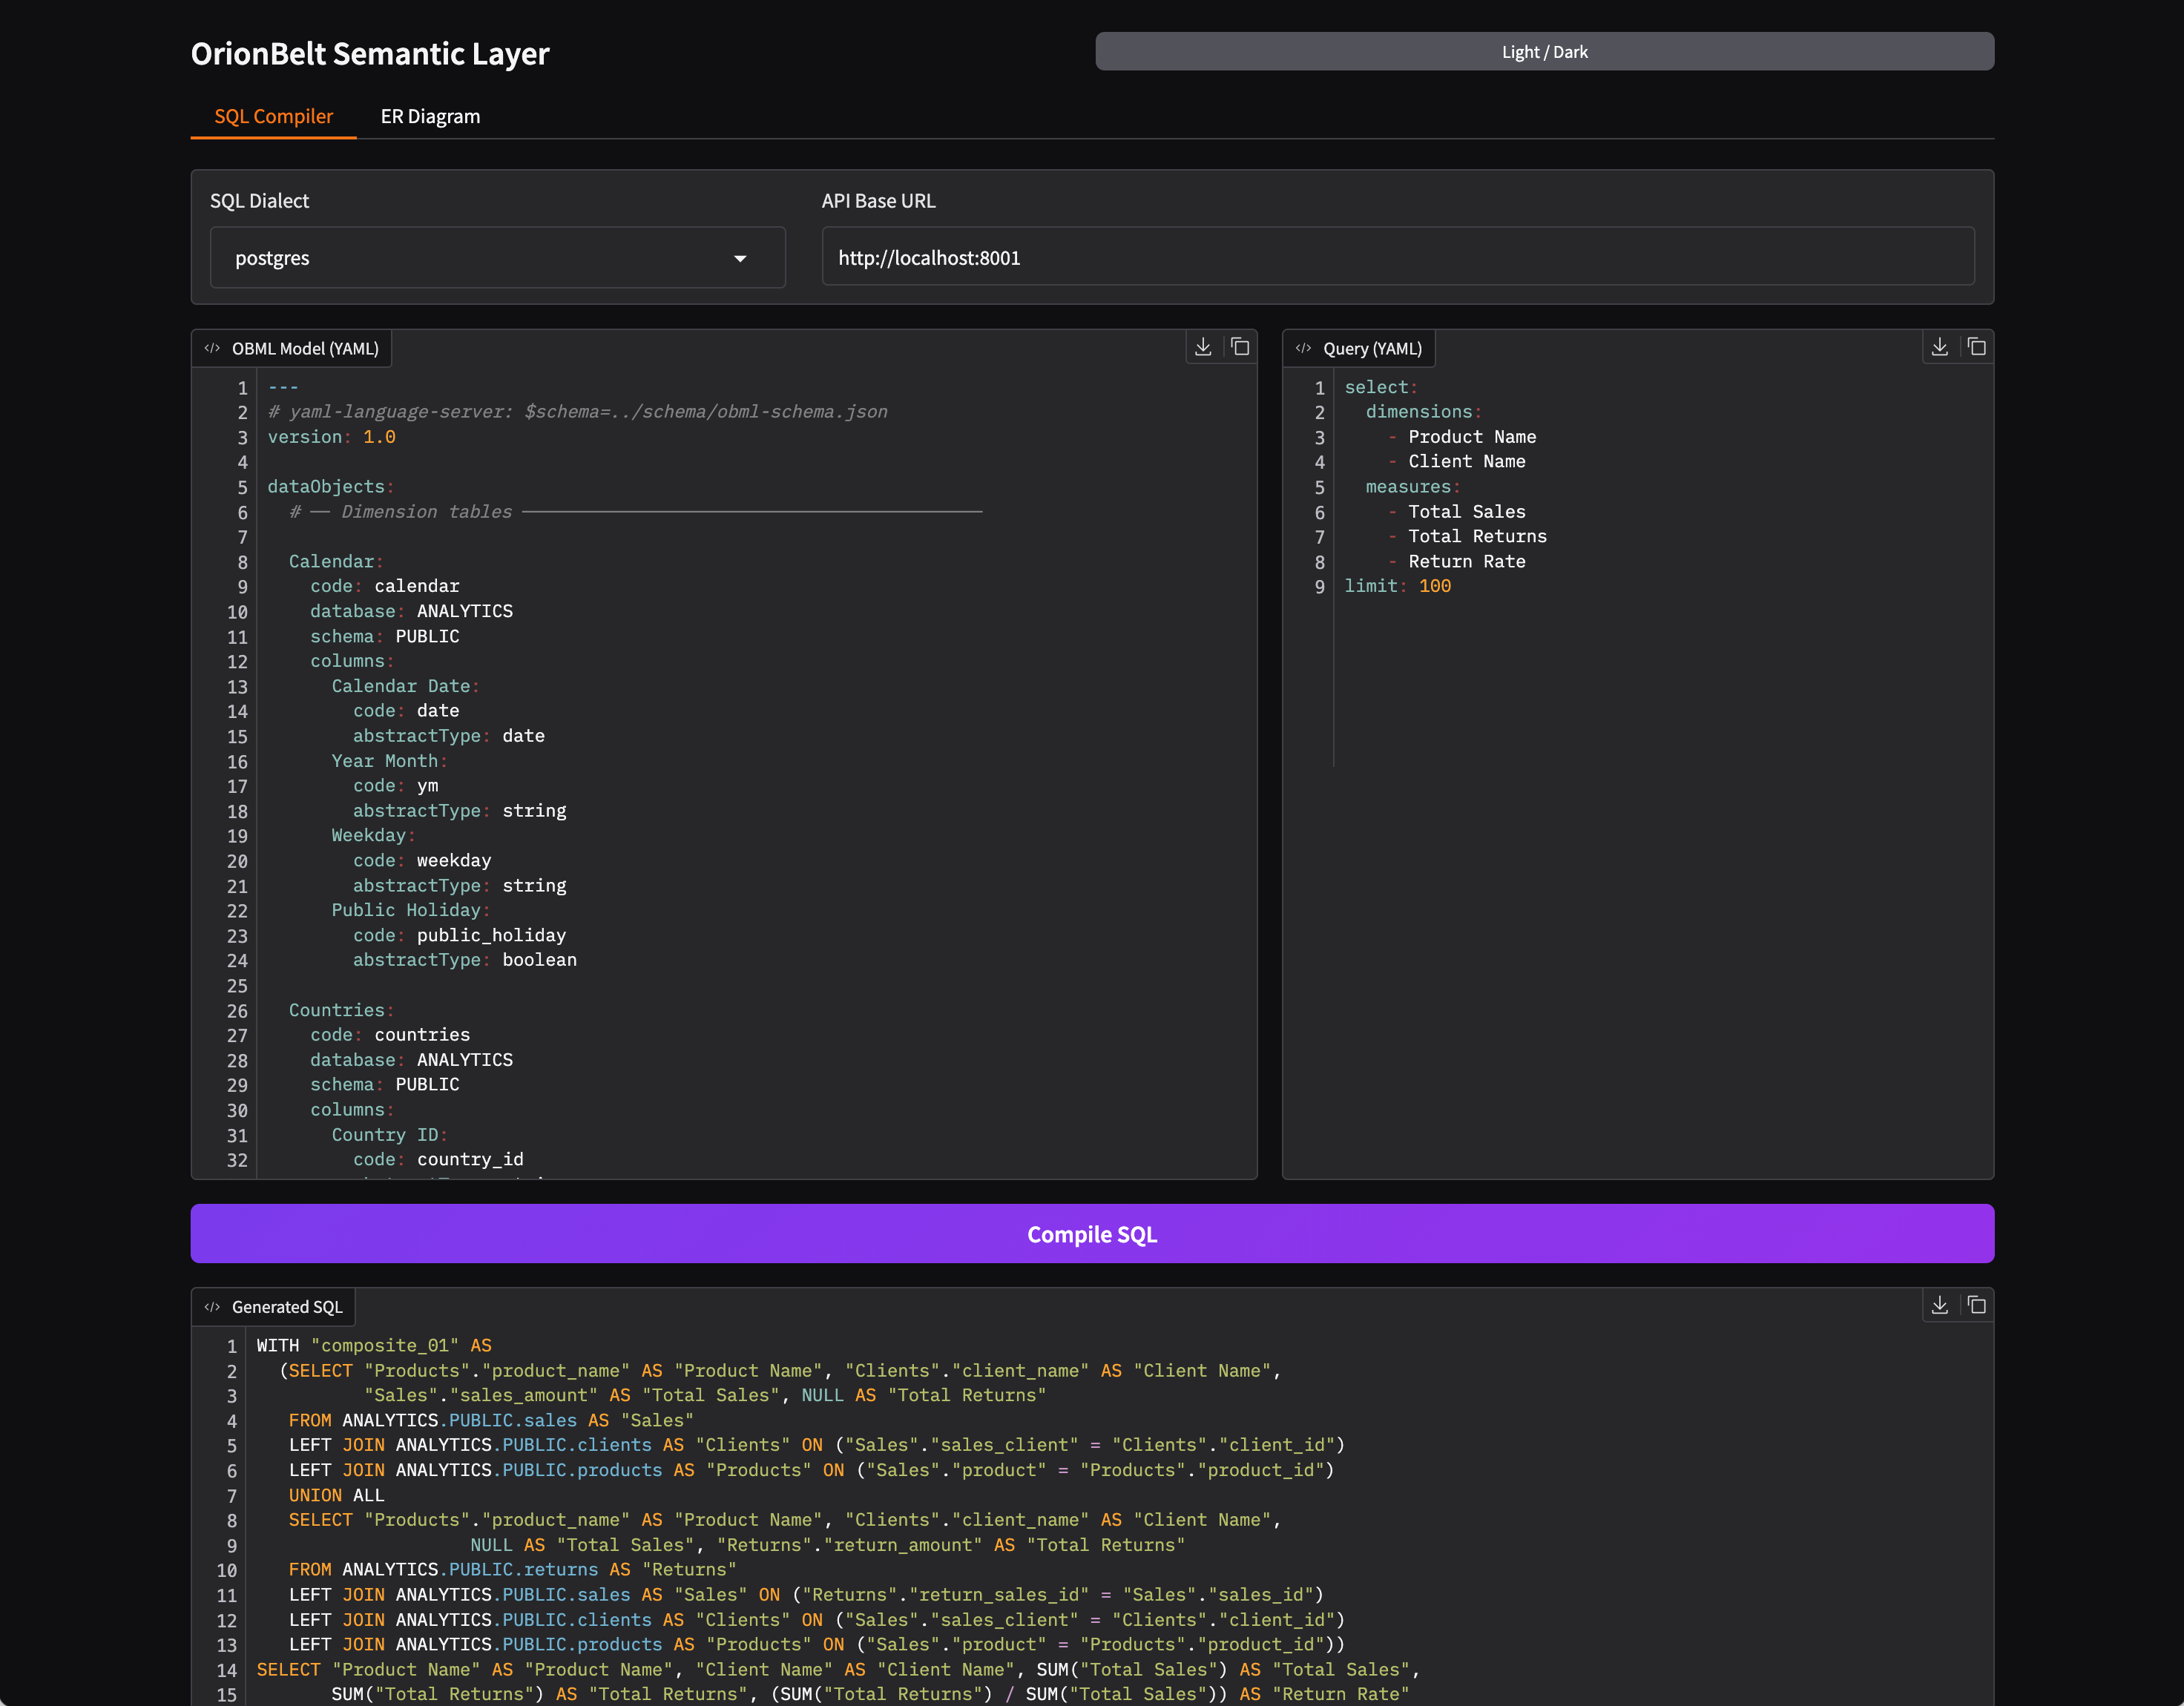Copy the OBML Model contents to clipboard

1241,347
